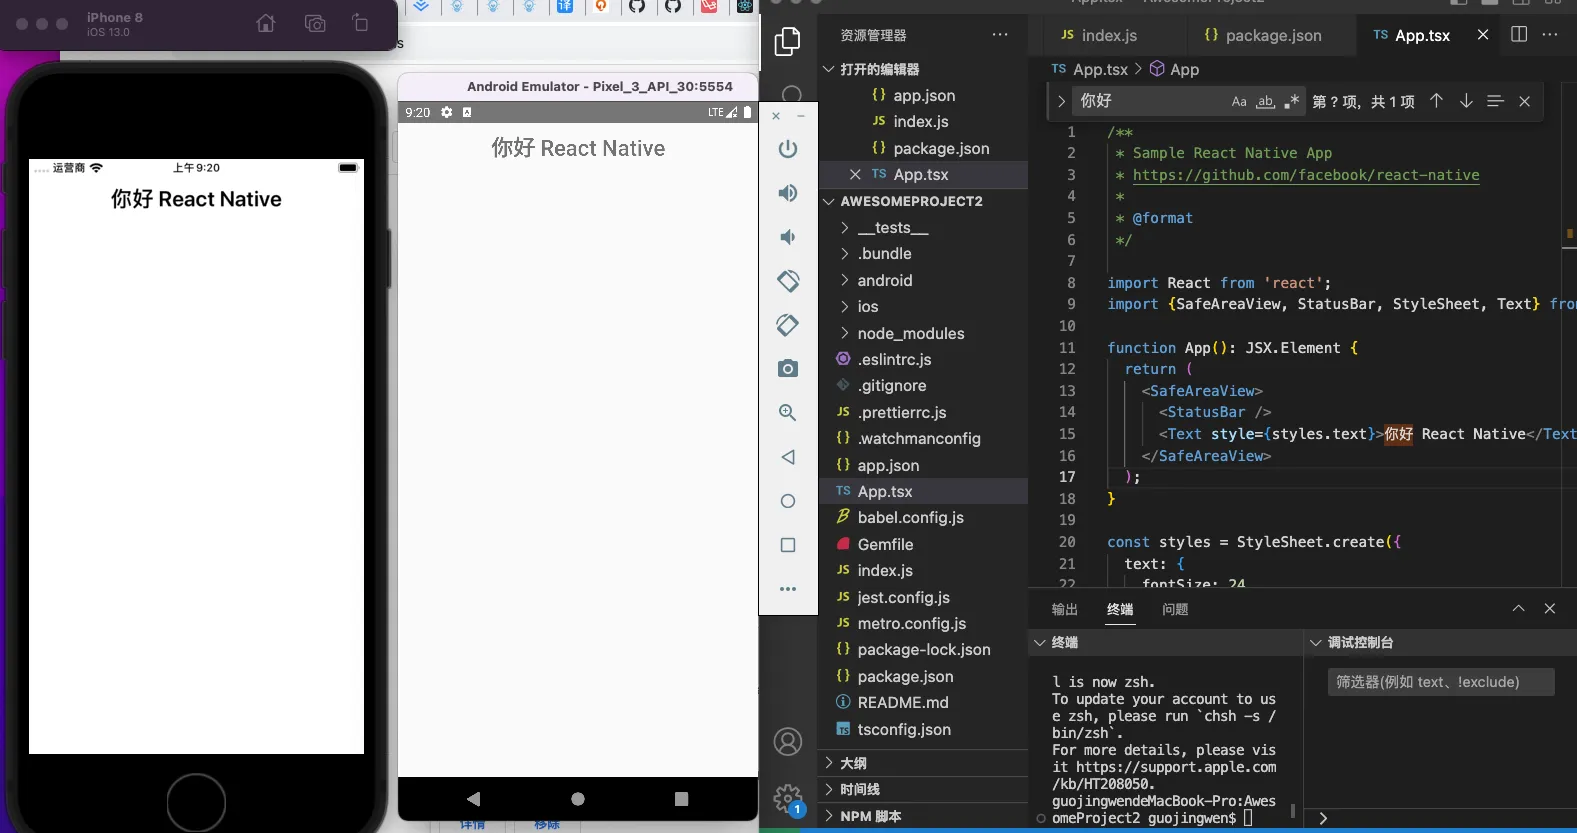
Task: Close the find widget
Action: pos(1524,101)
